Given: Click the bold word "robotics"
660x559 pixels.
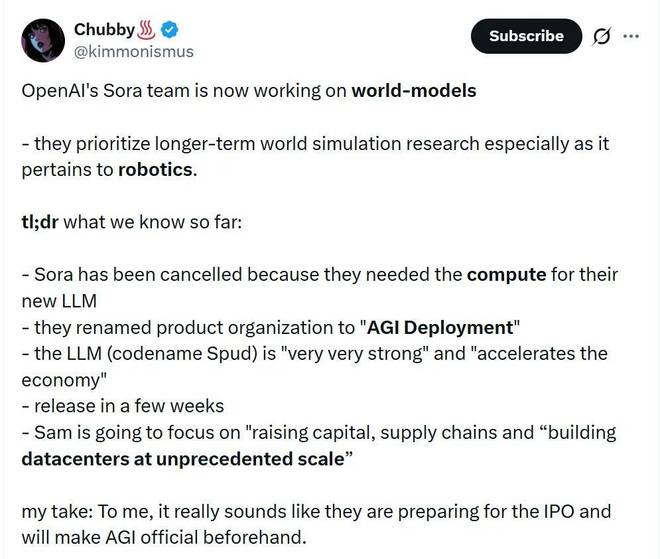Looking at the screenshot, I should [156, 169].
